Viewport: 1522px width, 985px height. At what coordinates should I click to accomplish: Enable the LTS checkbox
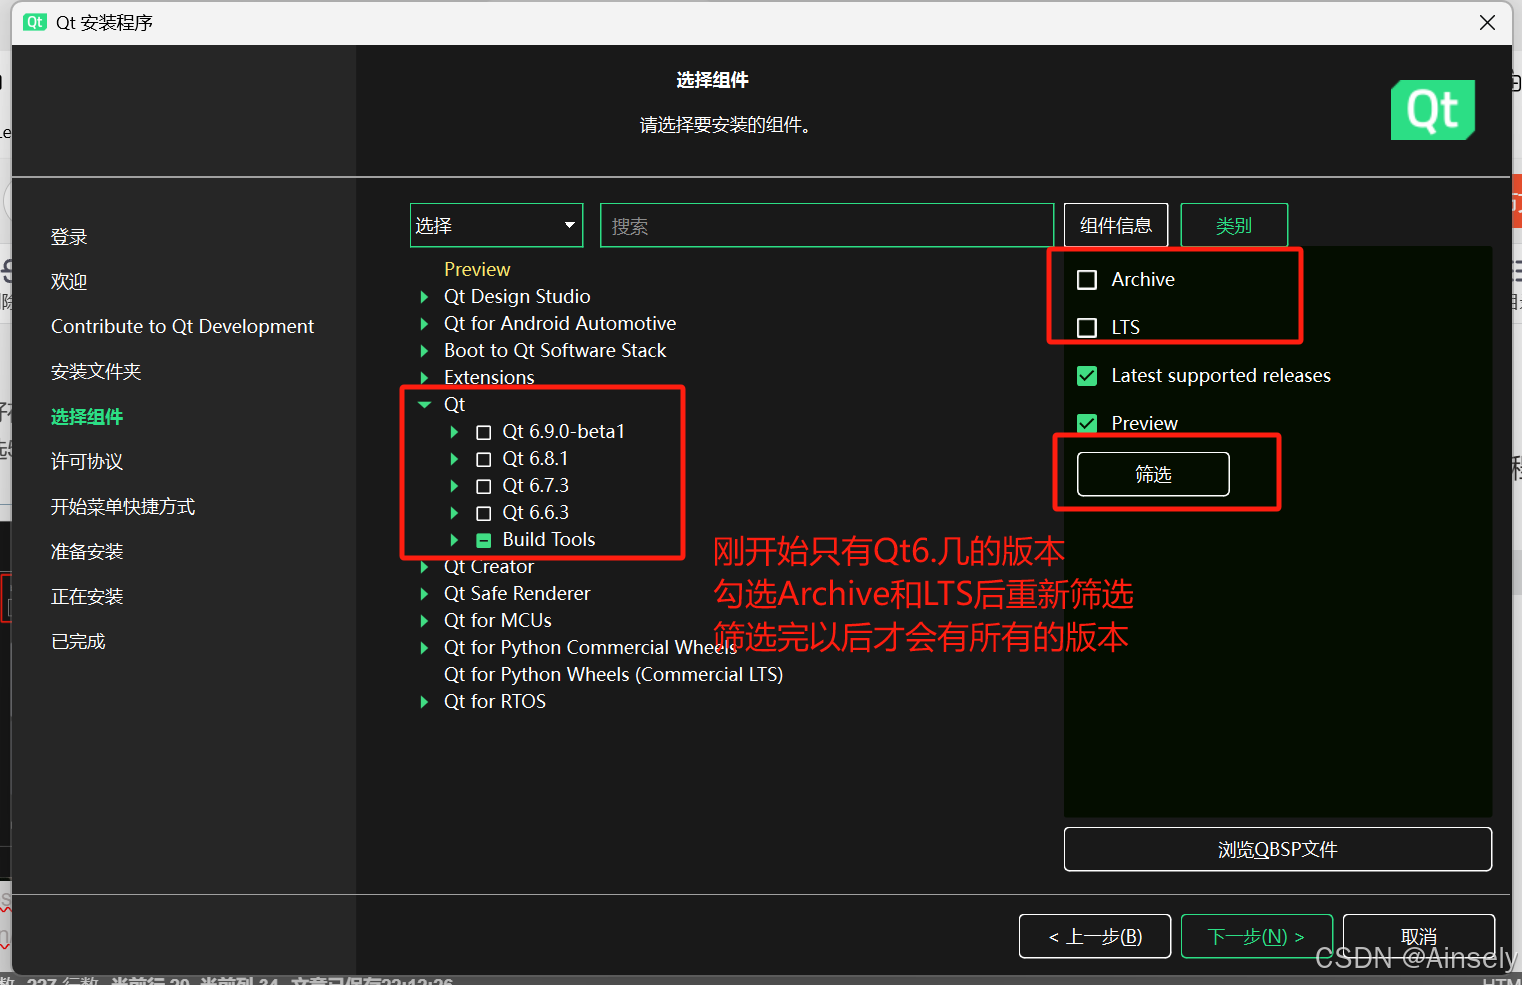(1087, 328)
